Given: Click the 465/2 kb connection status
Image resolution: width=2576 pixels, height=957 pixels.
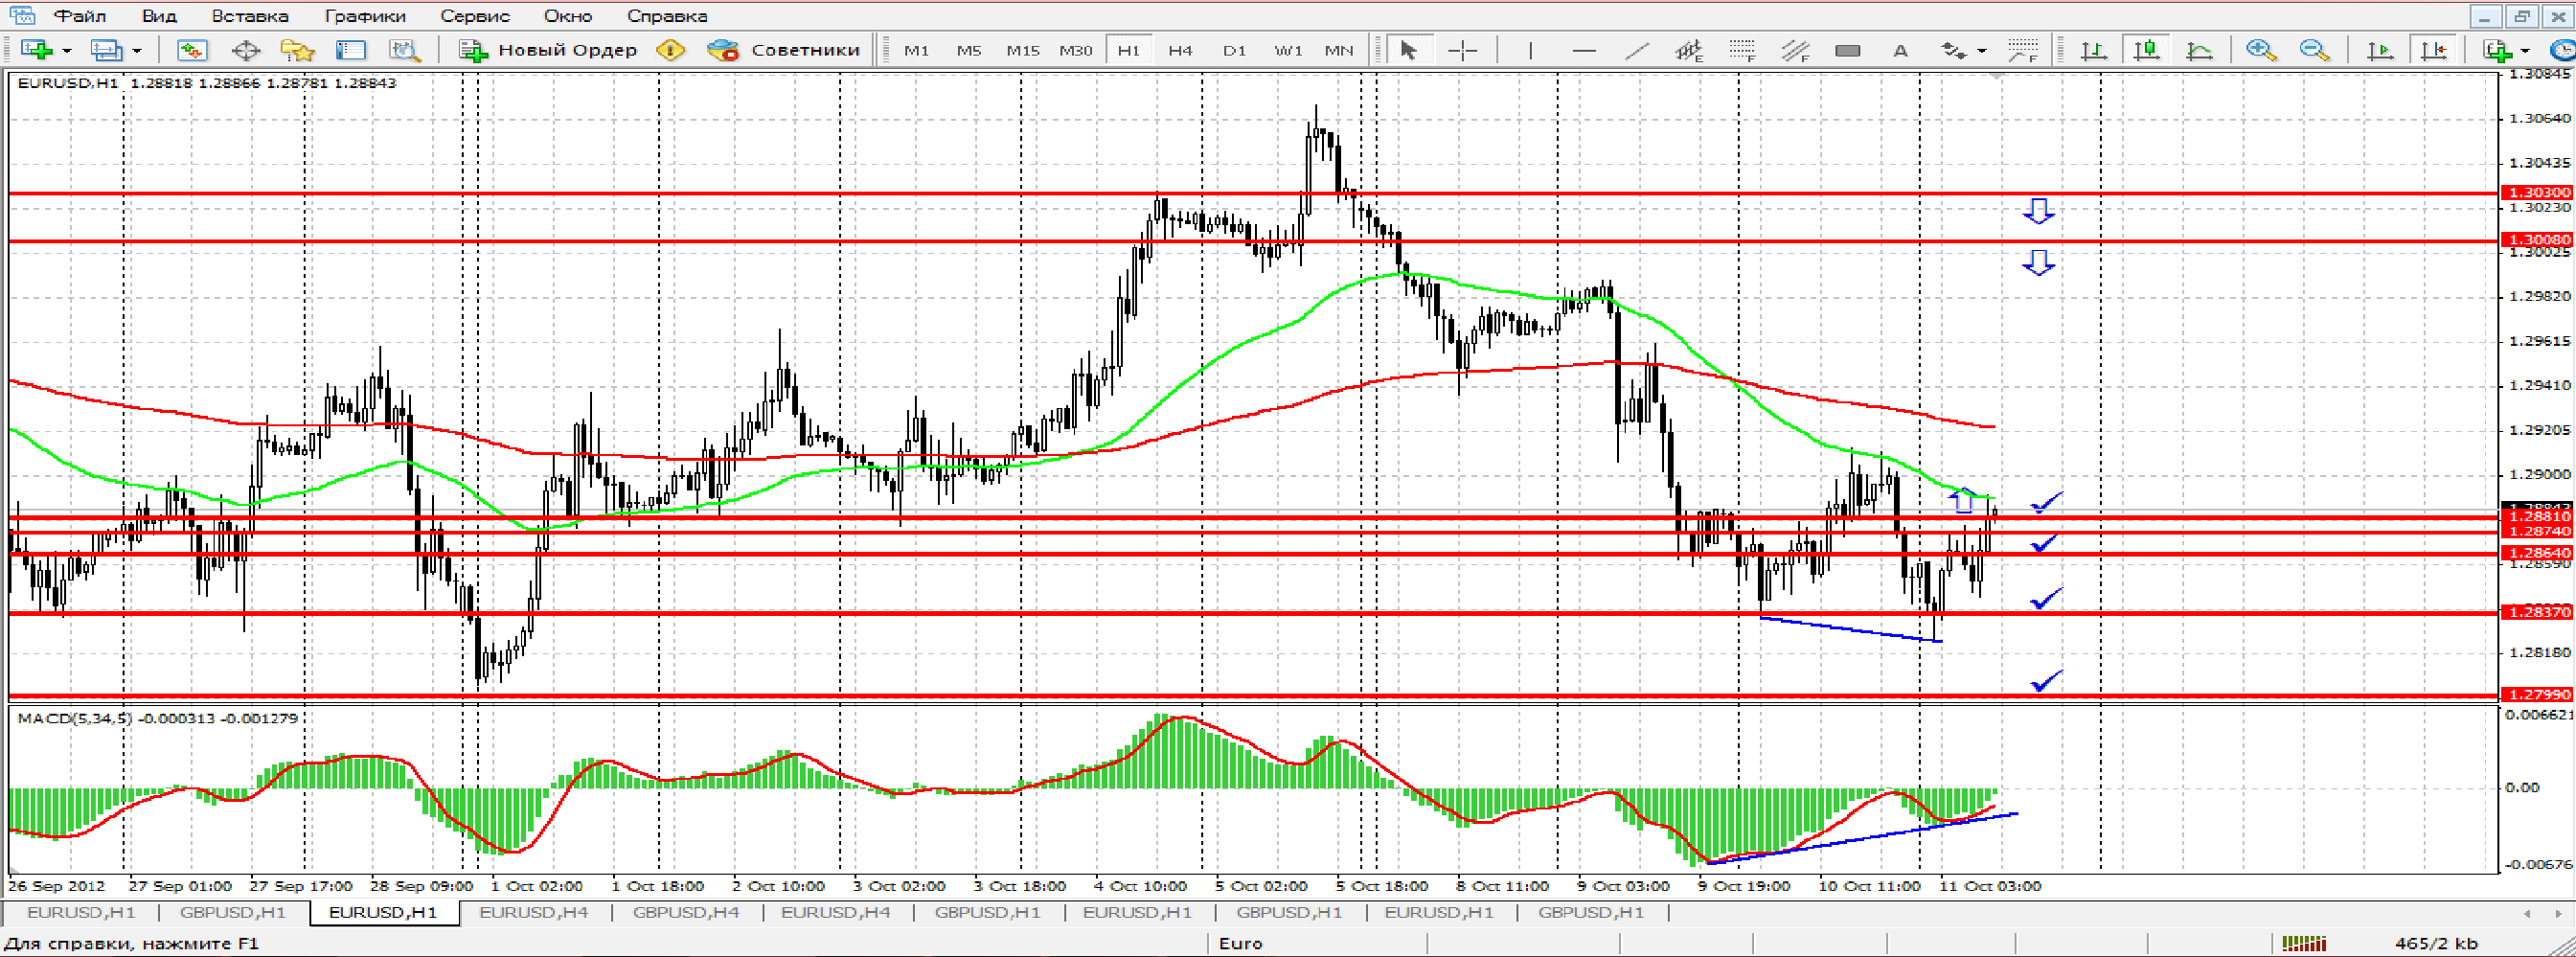Looking at the screenshot, I should coord(2436,943).
